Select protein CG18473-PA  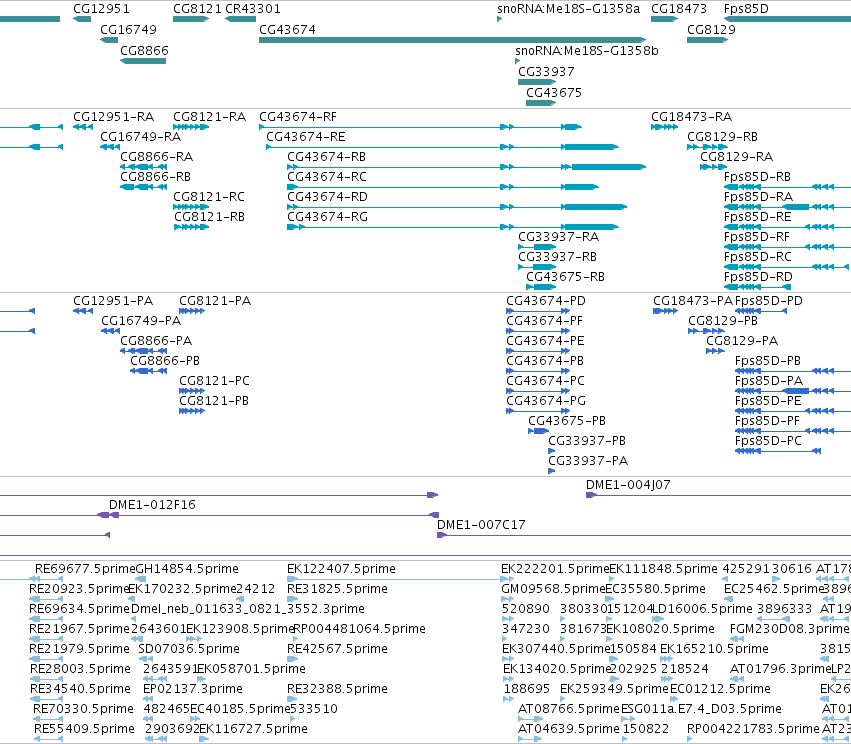click(x=693, y=301)
